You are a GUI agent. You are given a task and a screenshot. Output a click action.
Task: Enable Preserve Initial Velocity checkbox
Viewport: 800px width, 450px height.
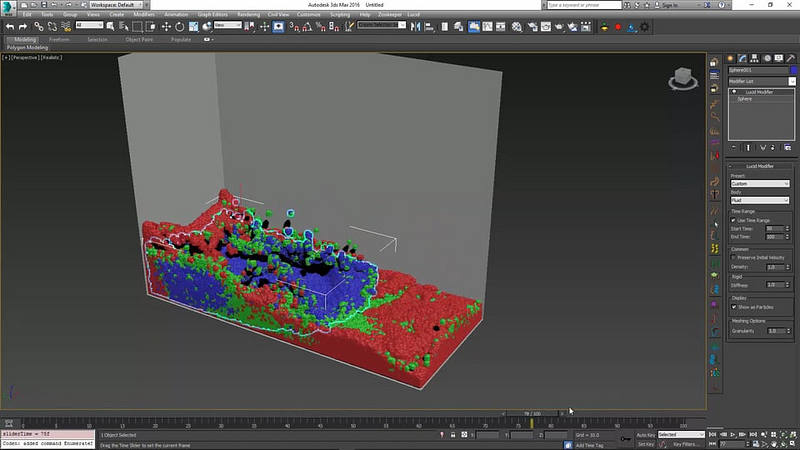[x=734, y=258]
